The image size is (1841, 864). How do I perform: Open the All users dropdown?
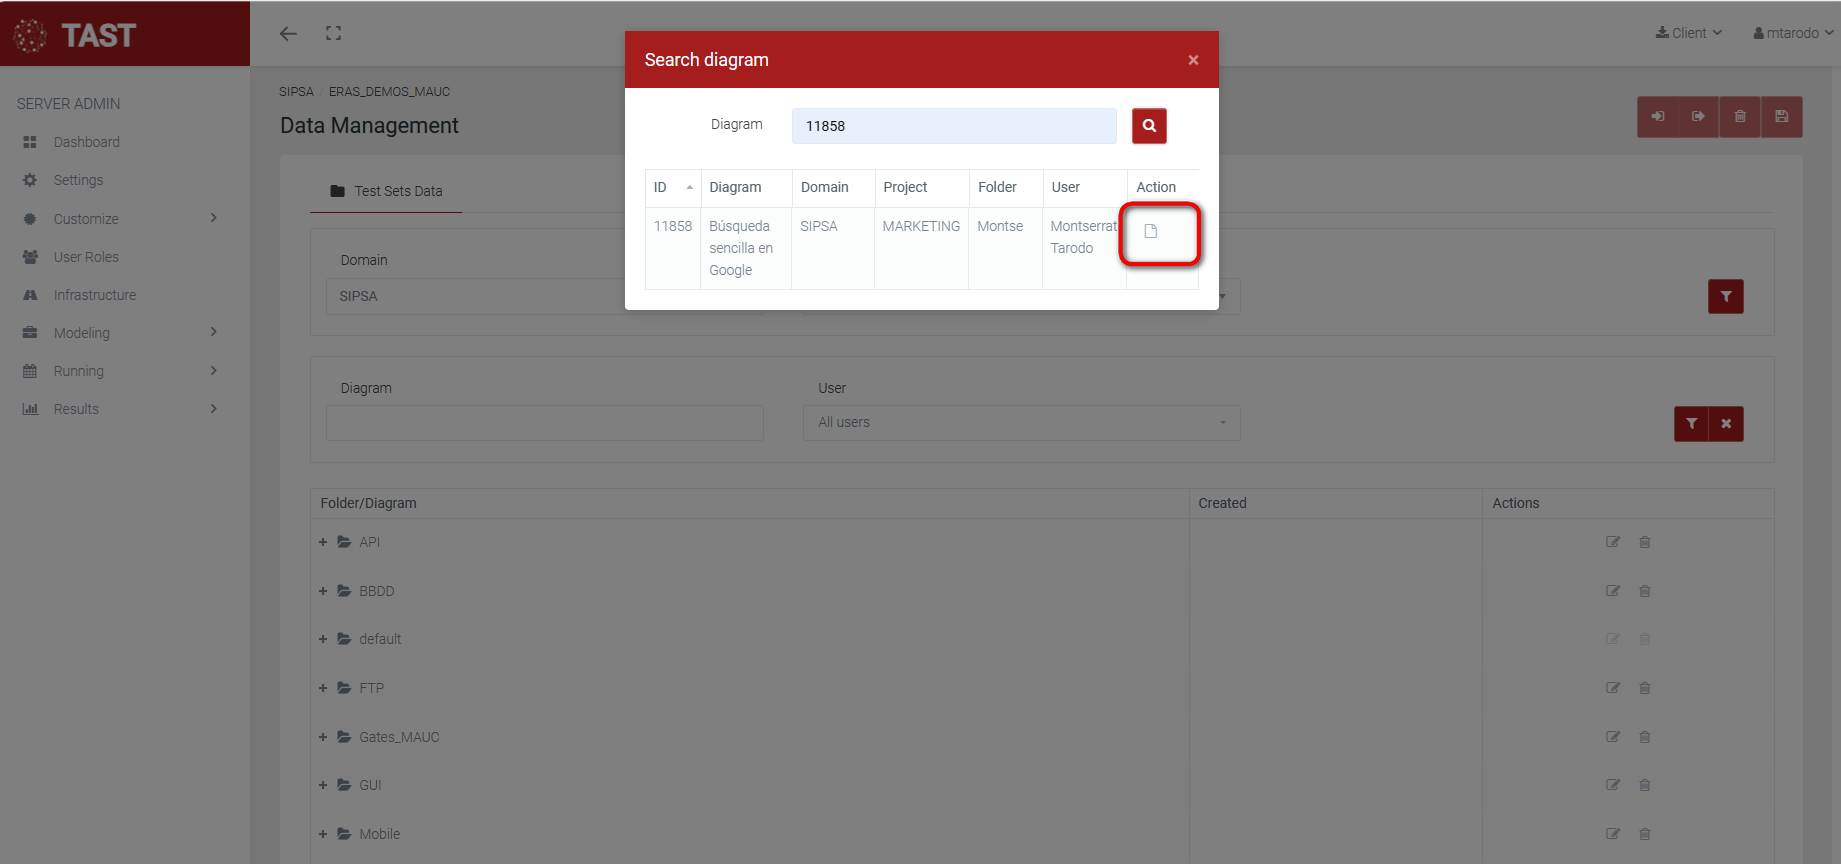1021,423
